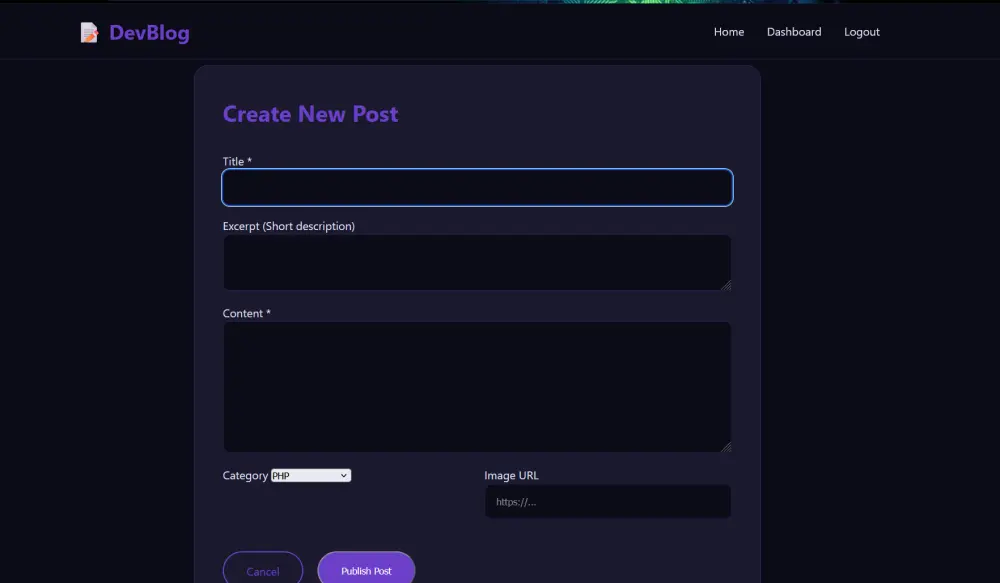Navigate to the Dashboard
The height and width of the screenshot is (583, 1000).
coord(794,32)
